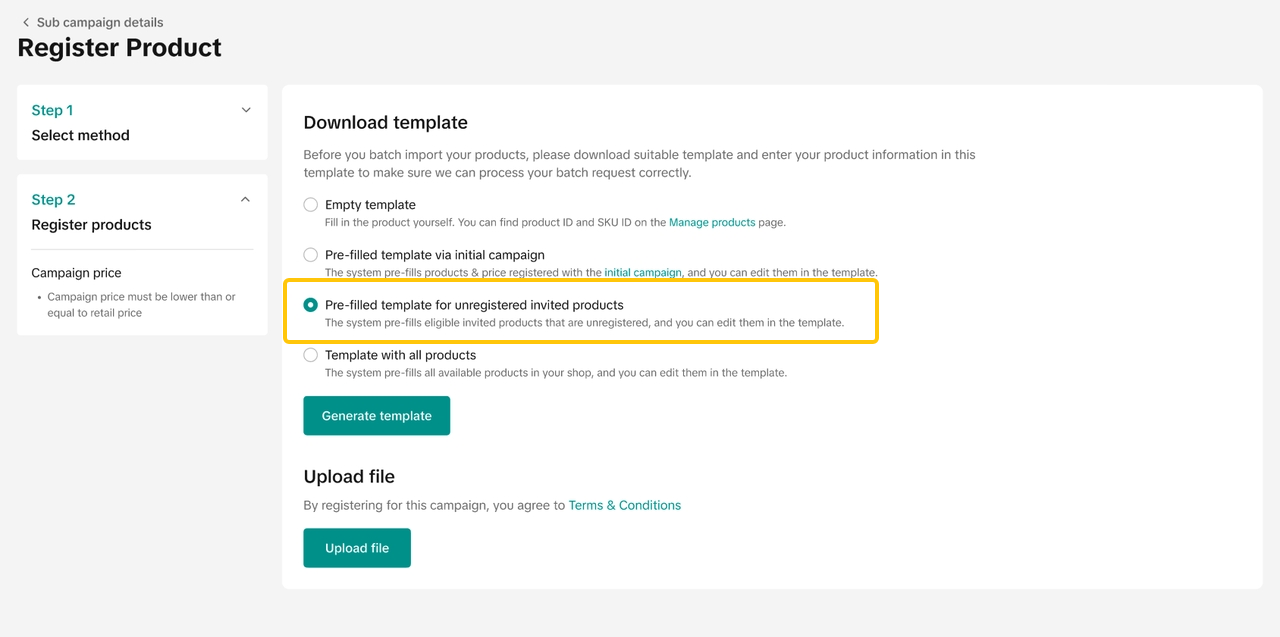The height and width of the screenshot is (637, 1280).
Task: Click the Register products step label
Action: pos(91,224)
